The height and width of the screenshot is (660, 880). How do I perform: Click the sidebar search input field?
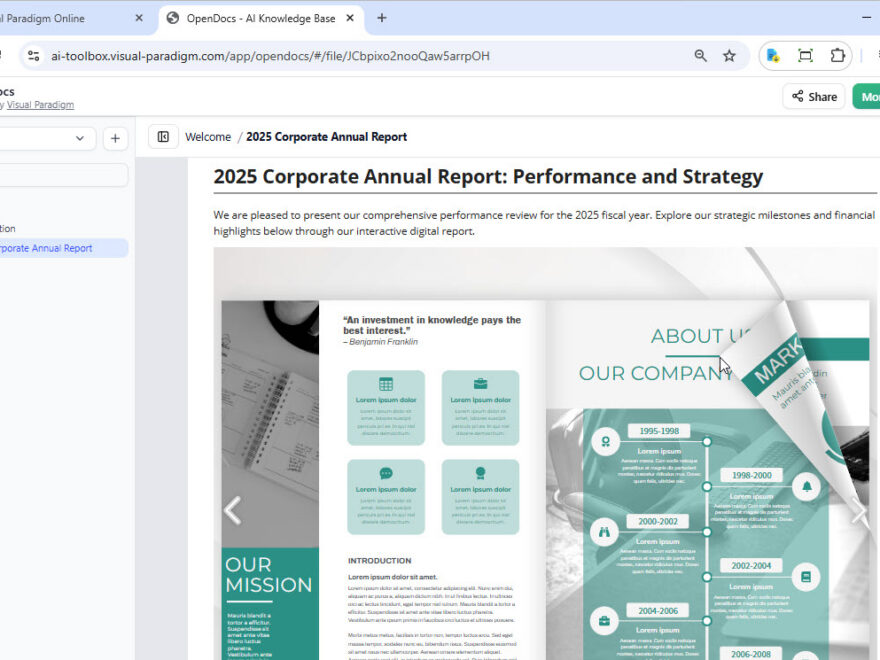(60, 175)
